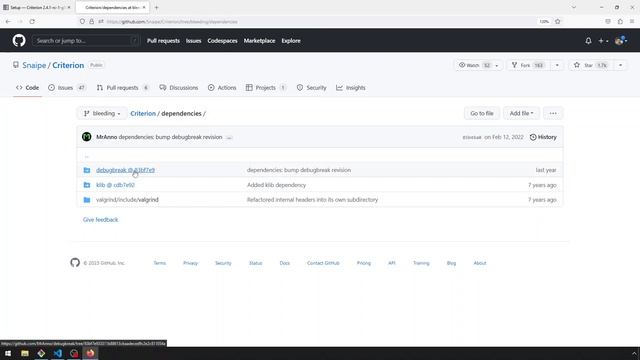The image size is (640, 360).
Task: Expand the Watch options dropdown arrow
Action: pyautogui.click(x=497, y=65)
